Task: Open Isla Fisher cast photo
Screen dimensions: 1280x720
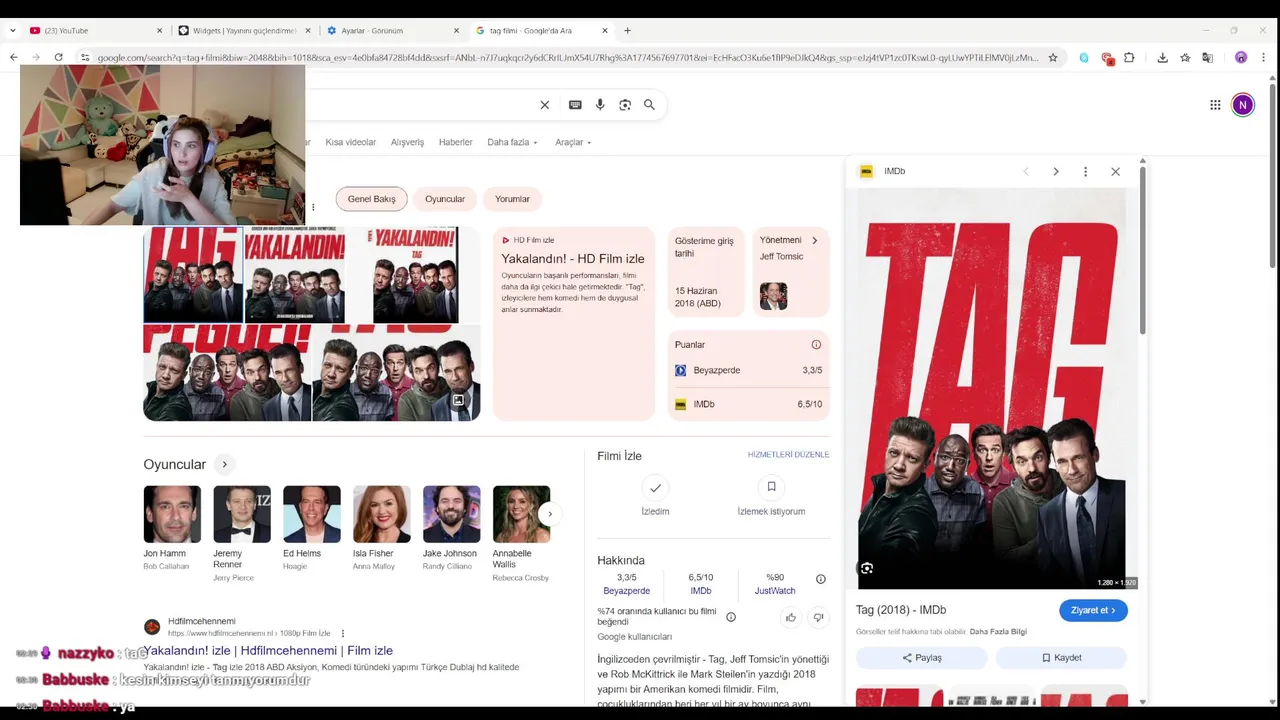Action: click(382, 514)
